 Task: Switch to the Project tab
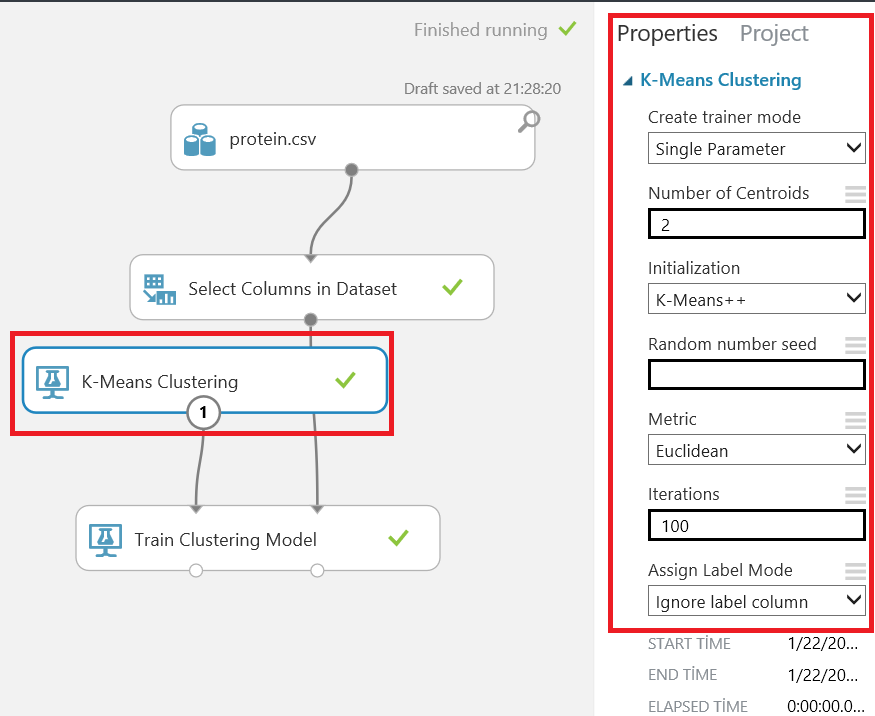(774, 34)
